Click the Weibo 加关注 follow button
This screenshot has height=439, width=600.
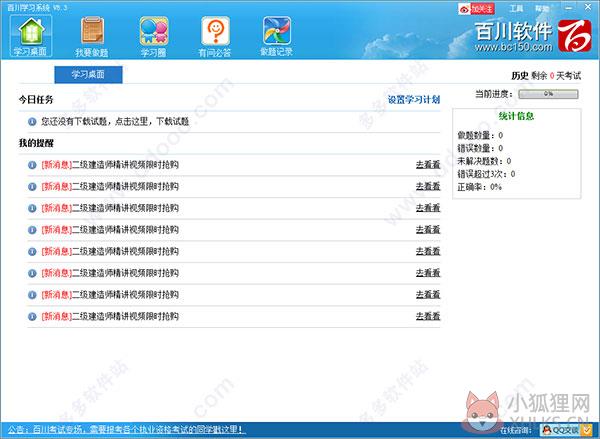click(476, 8)
